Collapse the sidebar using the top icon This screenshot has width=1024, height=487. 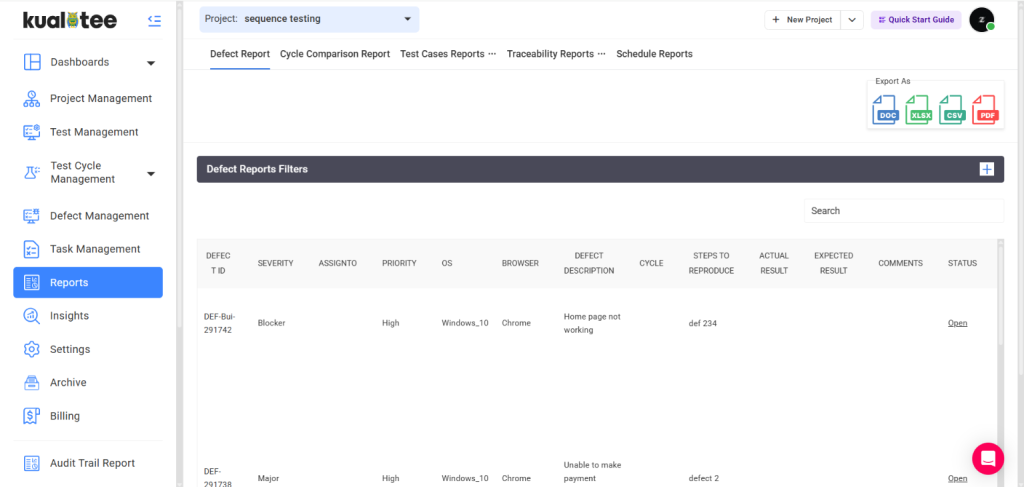point(153,20)
